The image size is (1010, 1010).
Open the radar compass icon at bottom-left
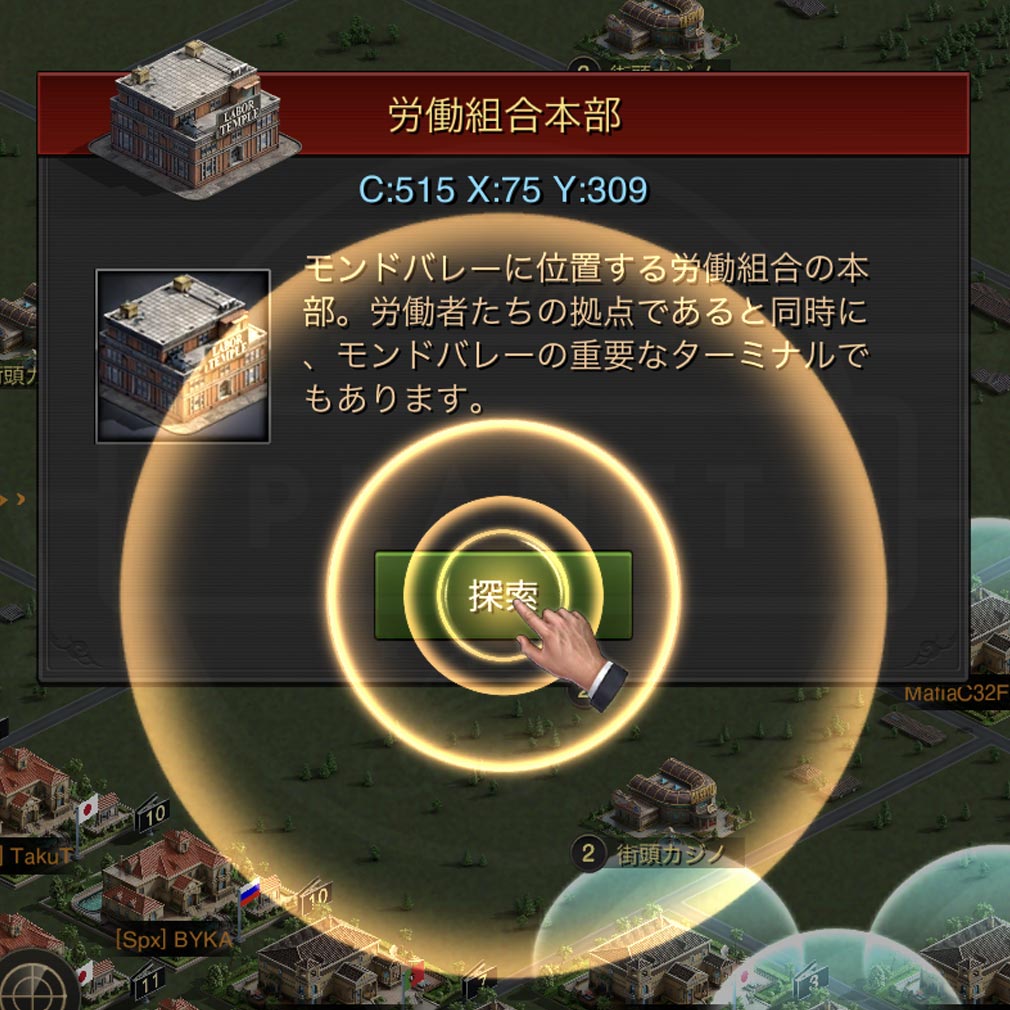[x=35, y=982]
